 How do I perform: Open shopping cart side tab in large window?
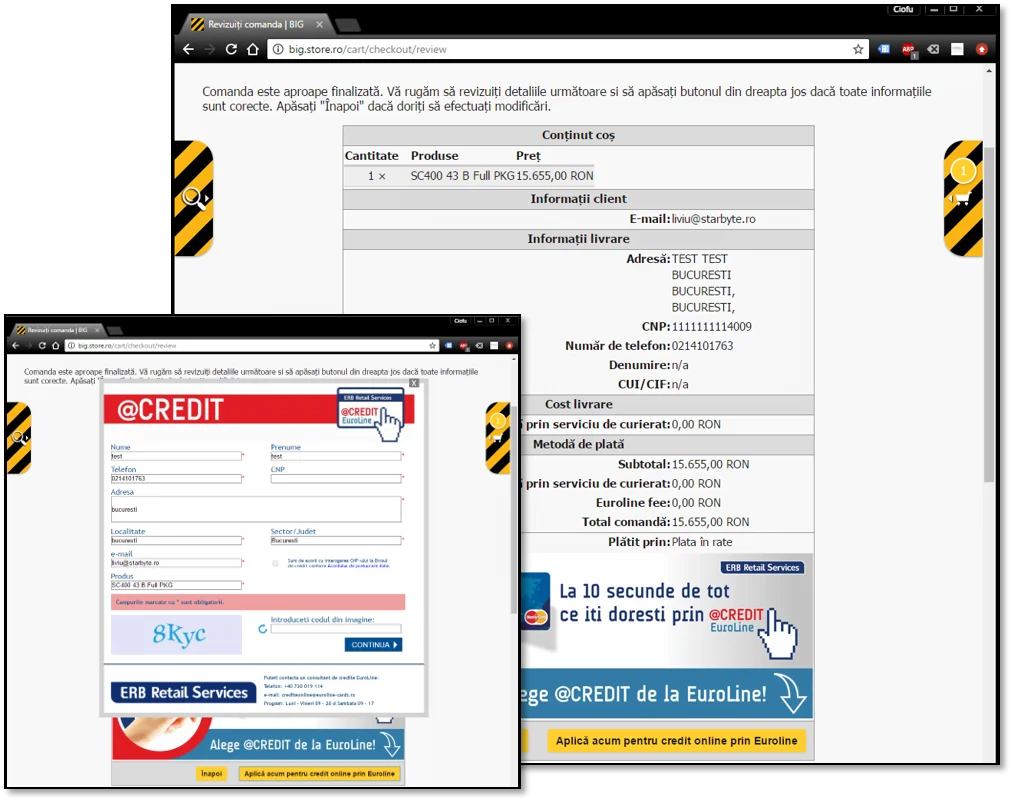[x=963, y=198]
